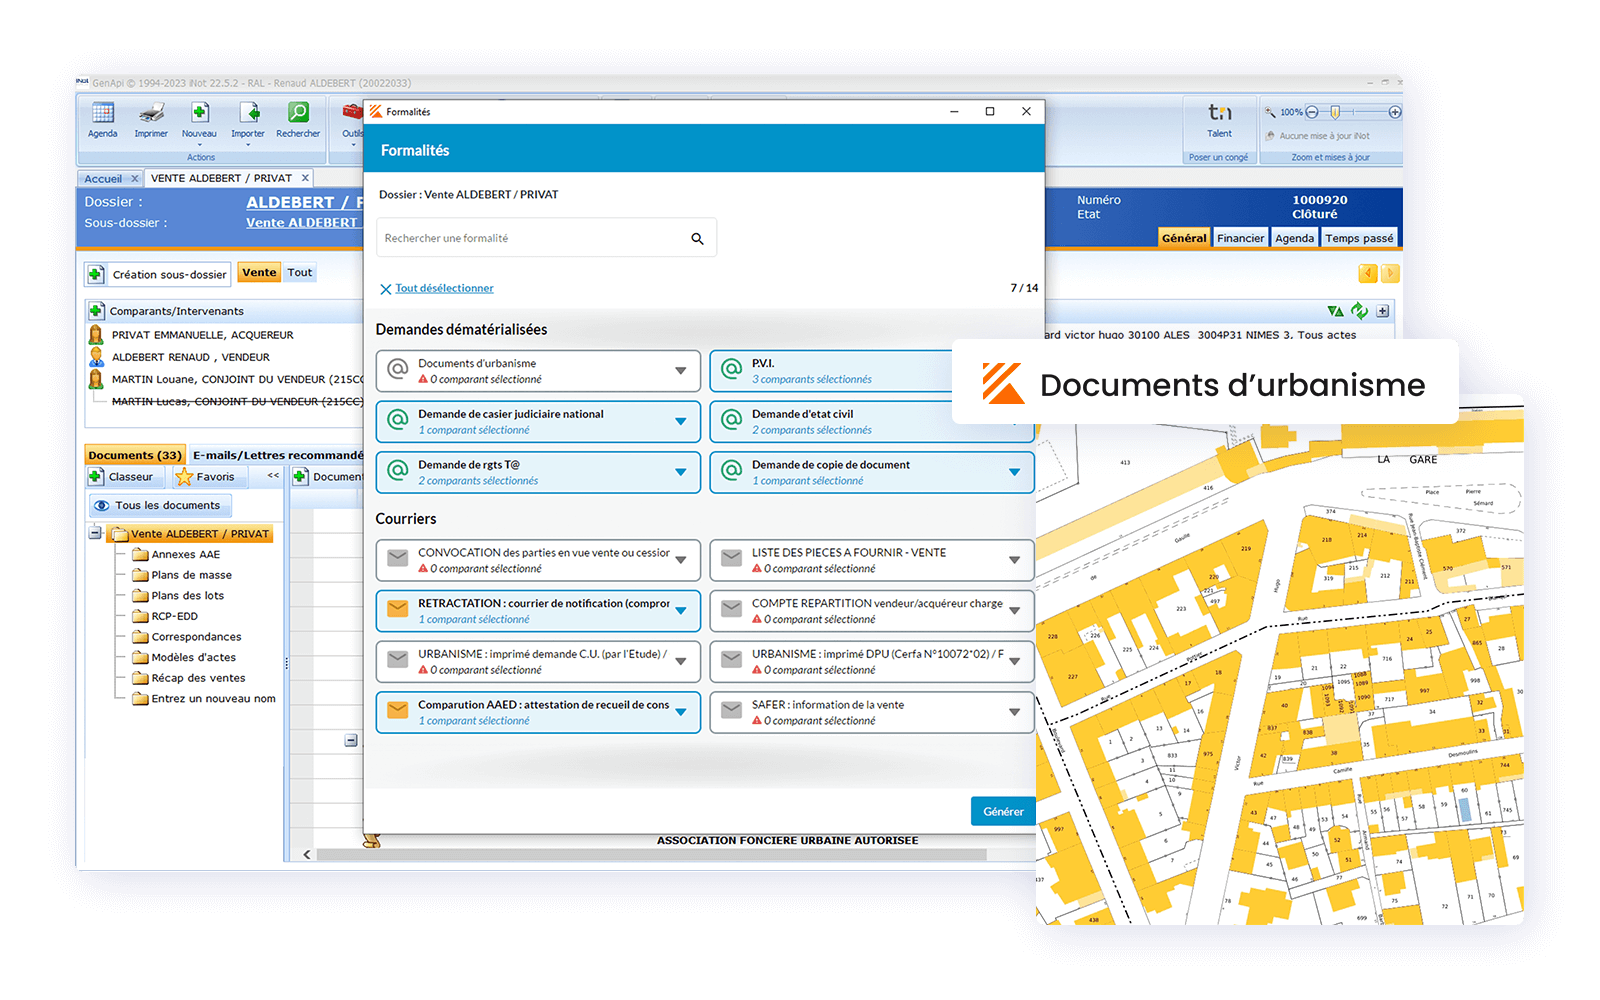The width and height of the screenshot is (1600, 1000).
Task: Toggle the Demande de casier judiciaire national card
Action: coord(538,422)
